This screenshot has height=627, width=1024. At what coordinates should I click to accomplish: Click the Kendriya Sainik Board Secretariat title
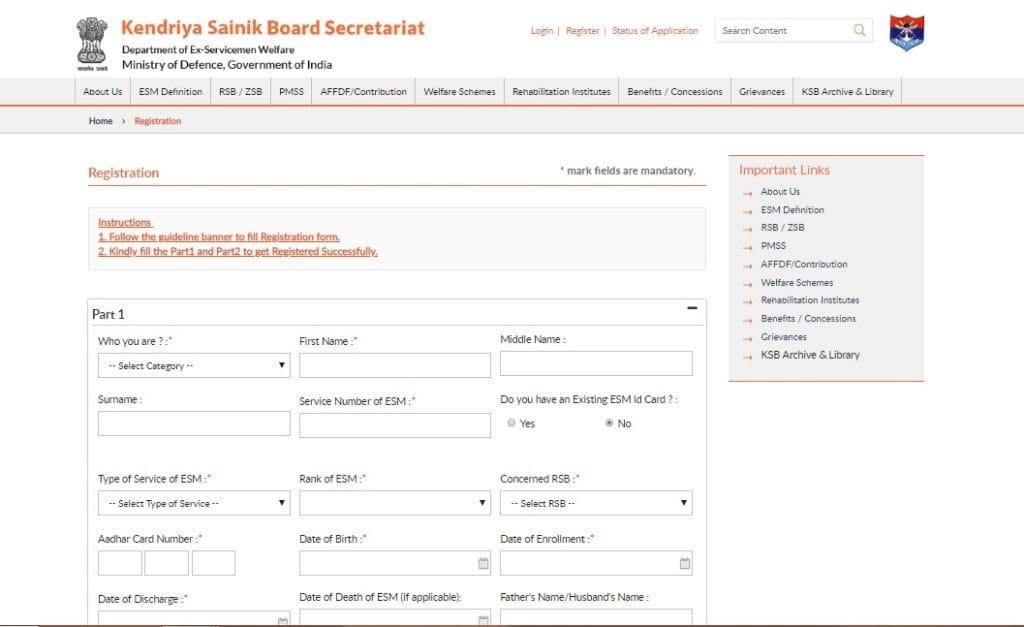(x=273, y=27)
